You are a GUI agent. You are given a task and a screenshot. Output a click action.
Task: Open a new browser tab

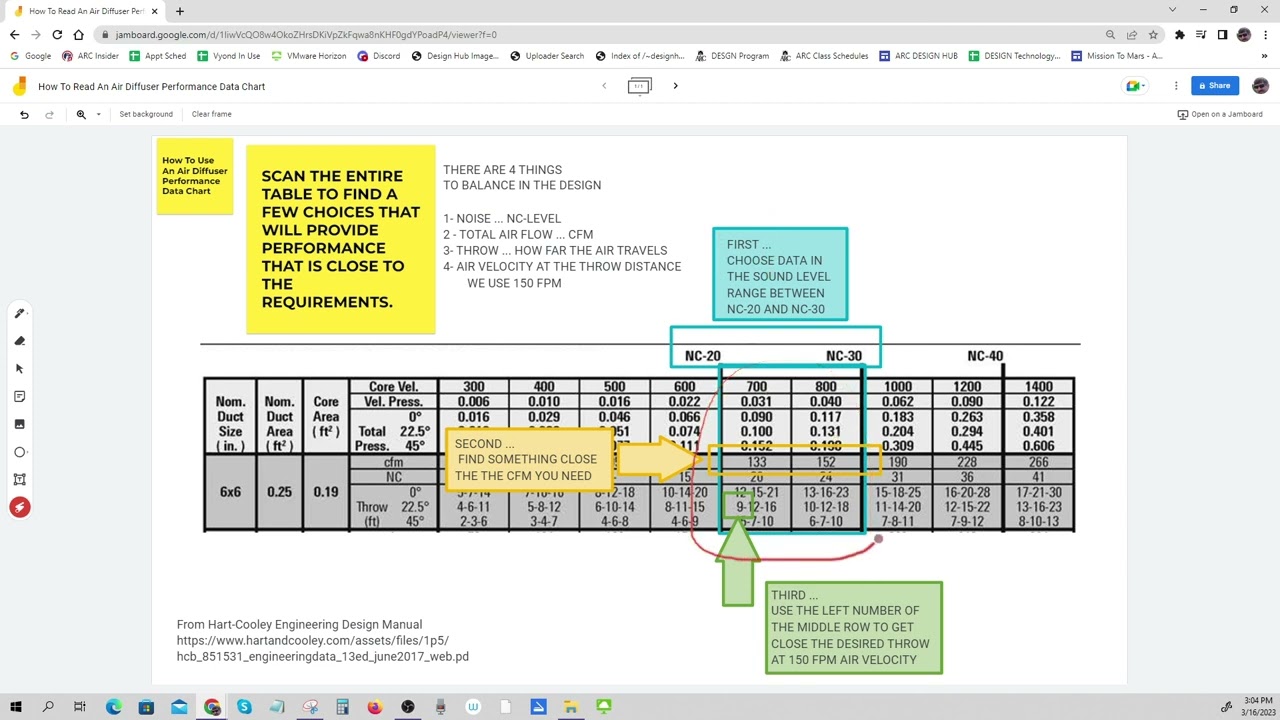click(180, 11)
